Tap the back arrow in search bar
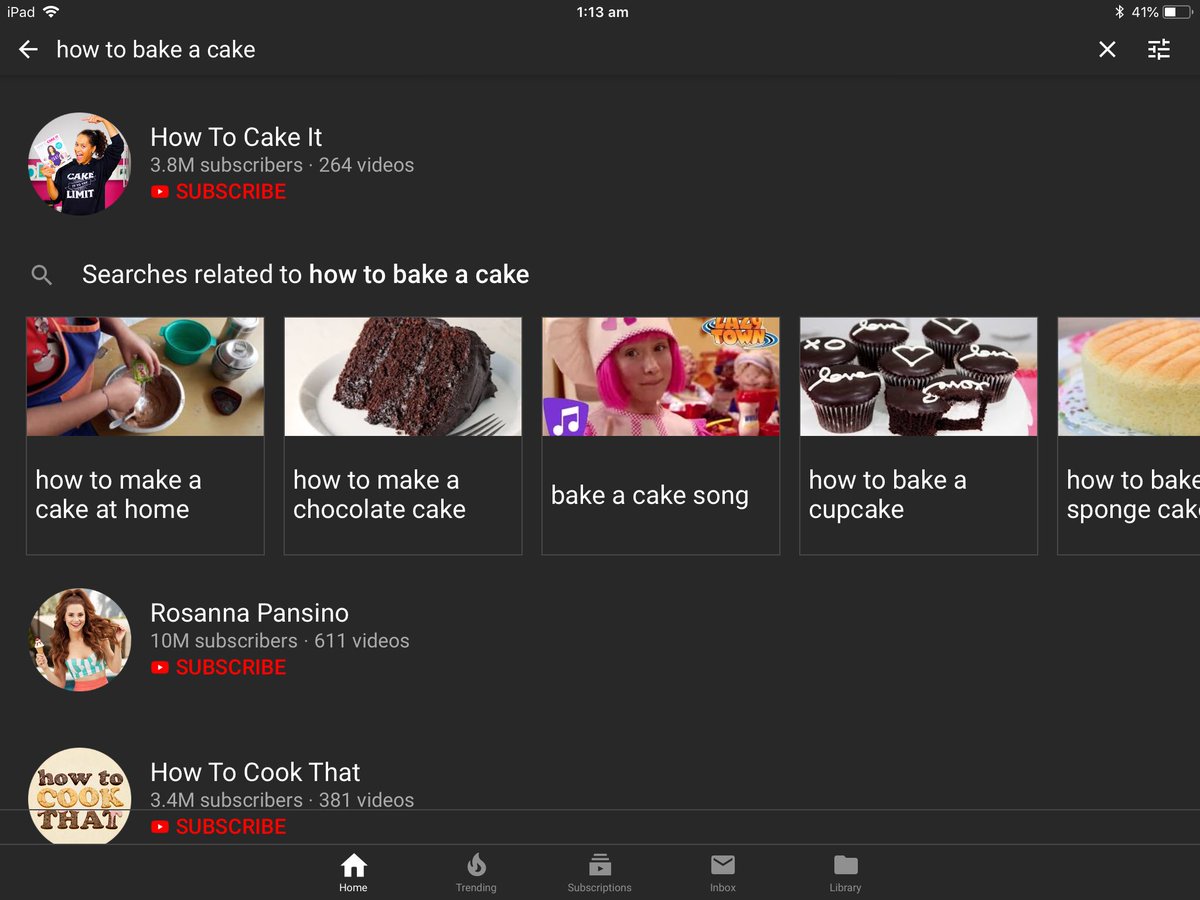1200x900 pixels. [28, 49]
